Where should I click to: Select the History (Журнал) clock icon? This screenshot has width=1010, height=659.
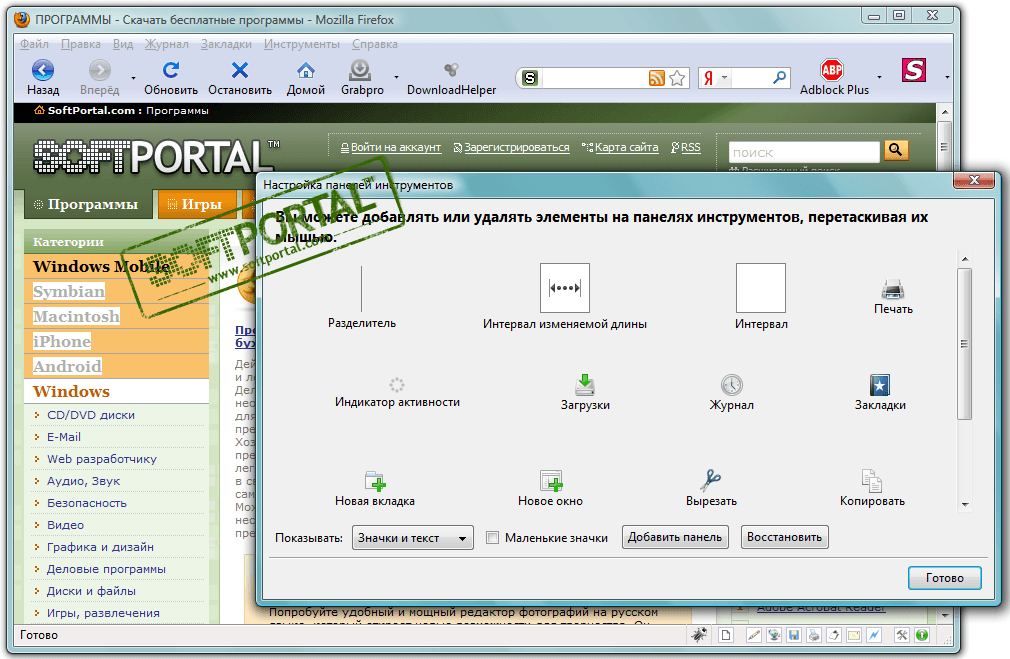coord(732,385)
